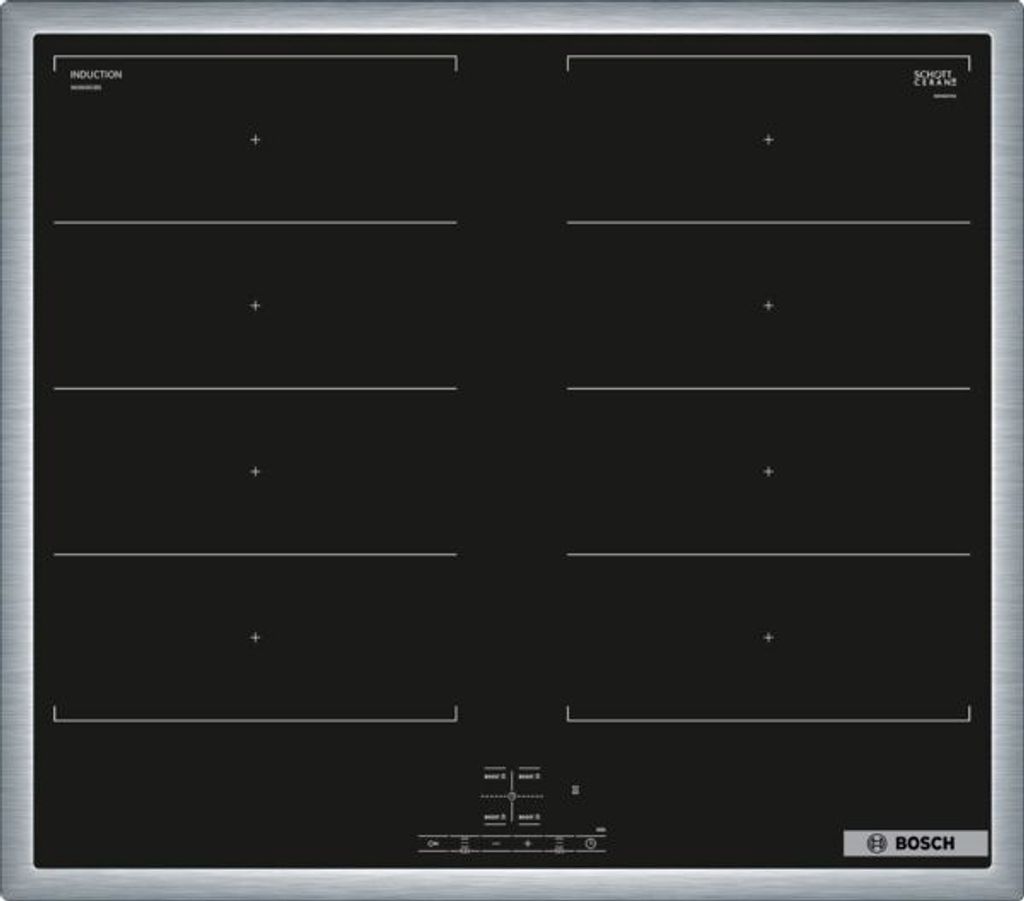Viewport: 1024px width, 901px height.
Task: Tap the small stacked-lines icon beside the zone selector
Action: 575,790
